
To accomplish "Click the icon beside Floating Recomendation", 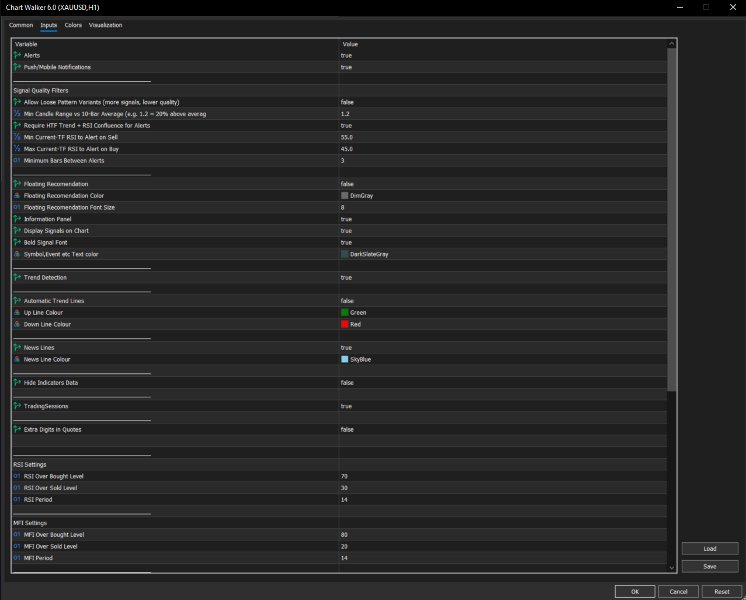I will coord(17,184).
